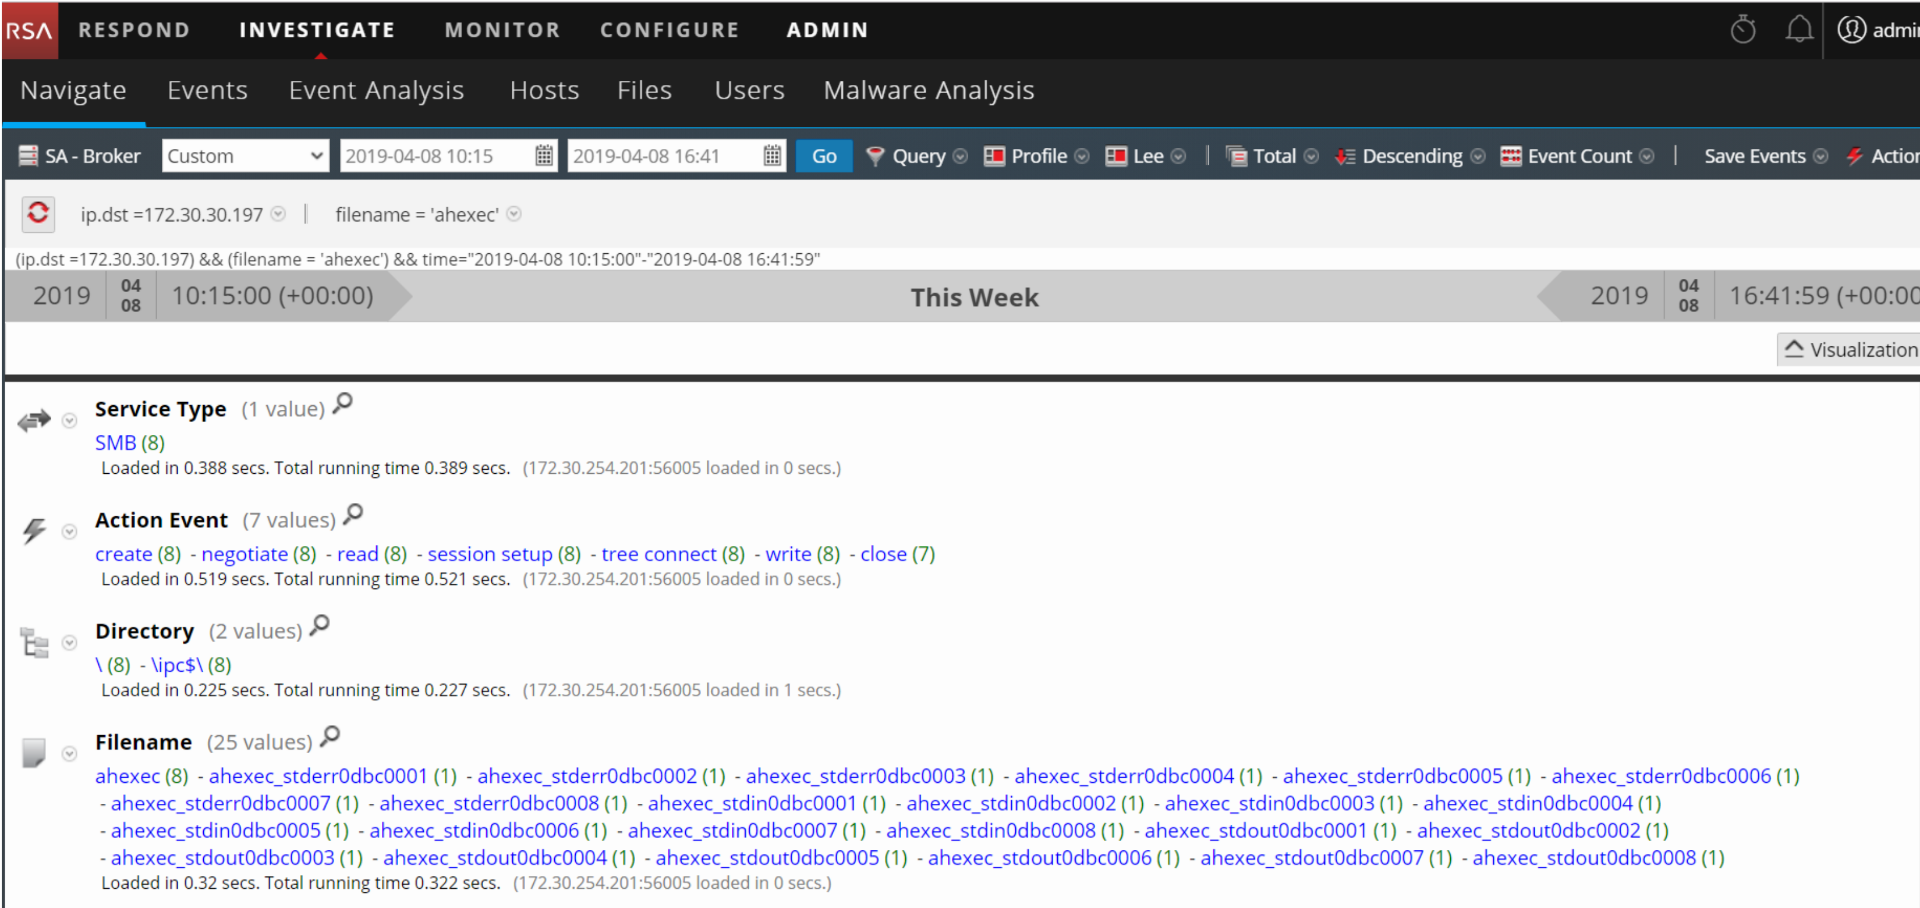Open the jobs stopwatch icon
Screen dimensions: 1920x908
pos(1743,30)
